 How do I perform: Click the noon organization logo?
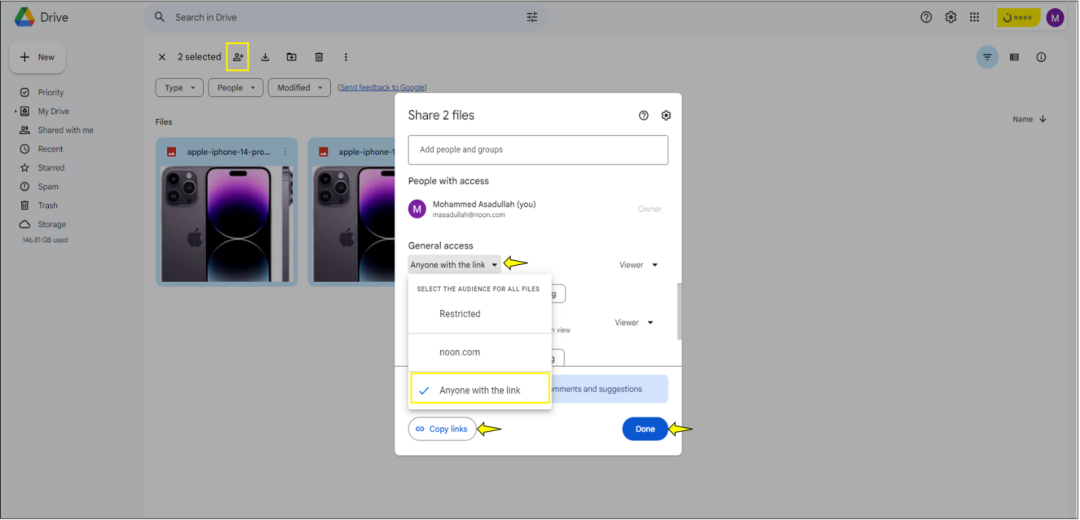[1018, 18]
